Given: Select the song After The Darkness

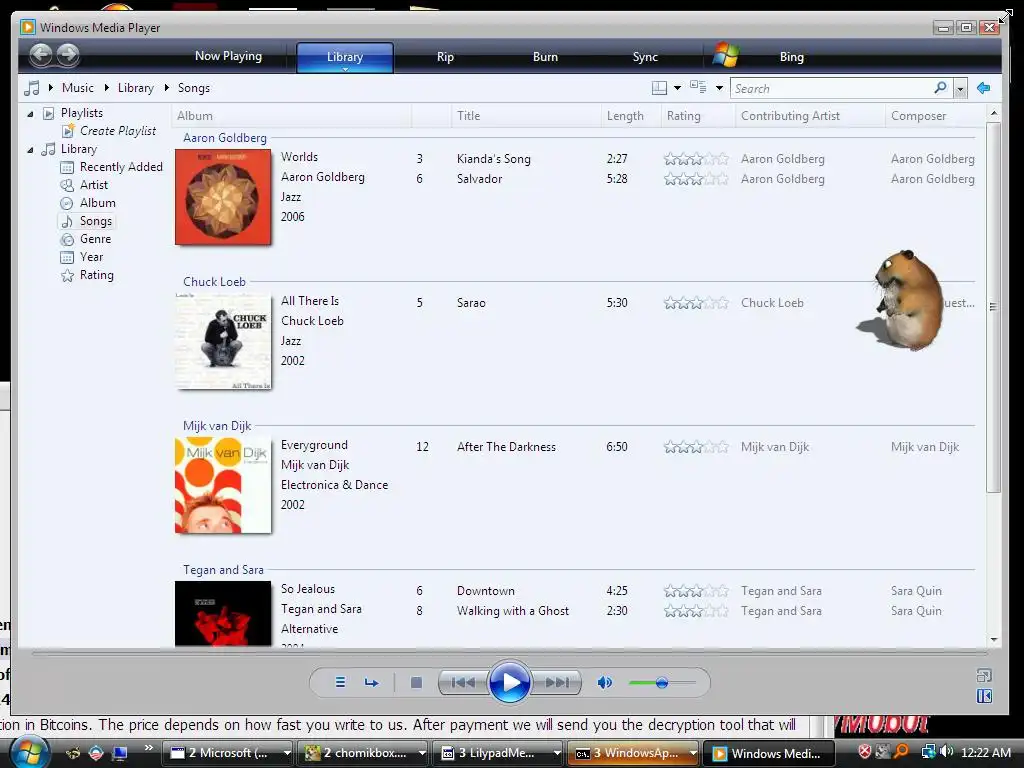Looking at the screenshot, I should coord(506,447).
